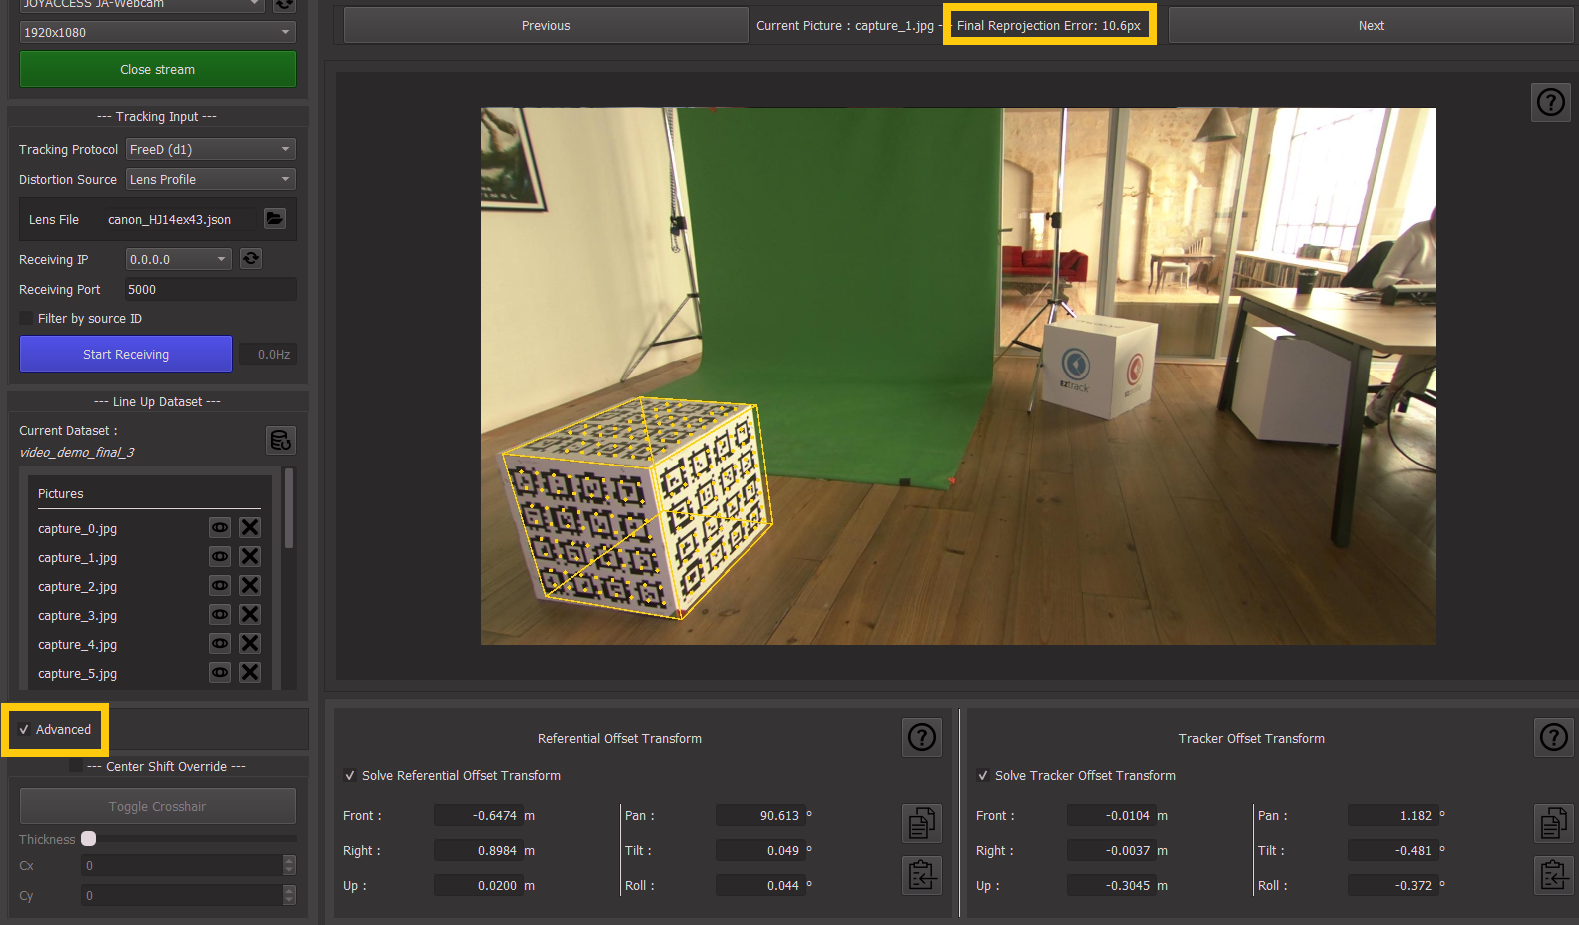Open viewport help question mark icon
This screenshot has height=925, width=1579.
coord(1550,102)
